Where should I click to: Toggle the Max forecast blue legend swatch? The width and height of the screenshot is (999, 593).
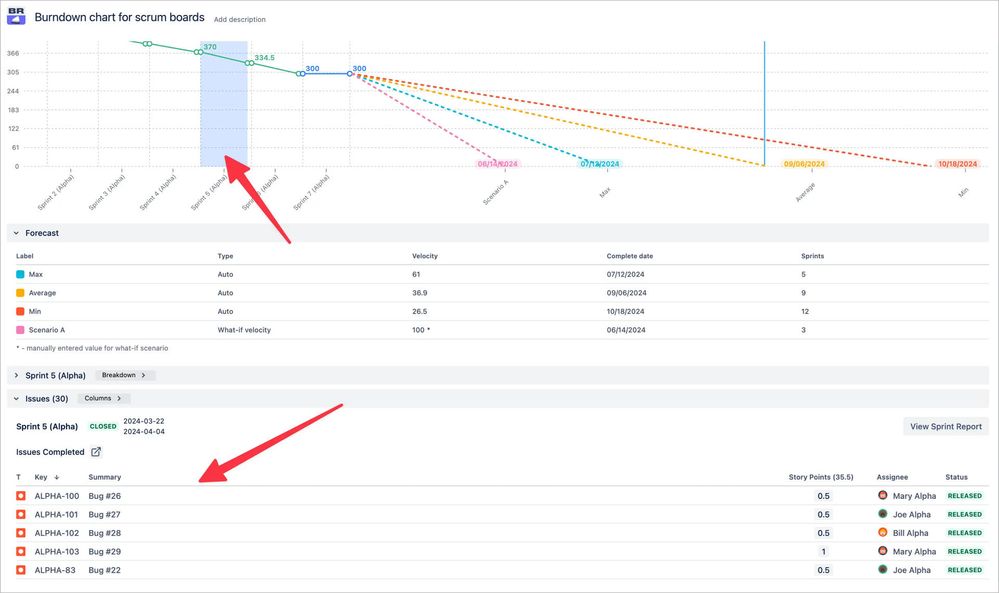[19, 274]
